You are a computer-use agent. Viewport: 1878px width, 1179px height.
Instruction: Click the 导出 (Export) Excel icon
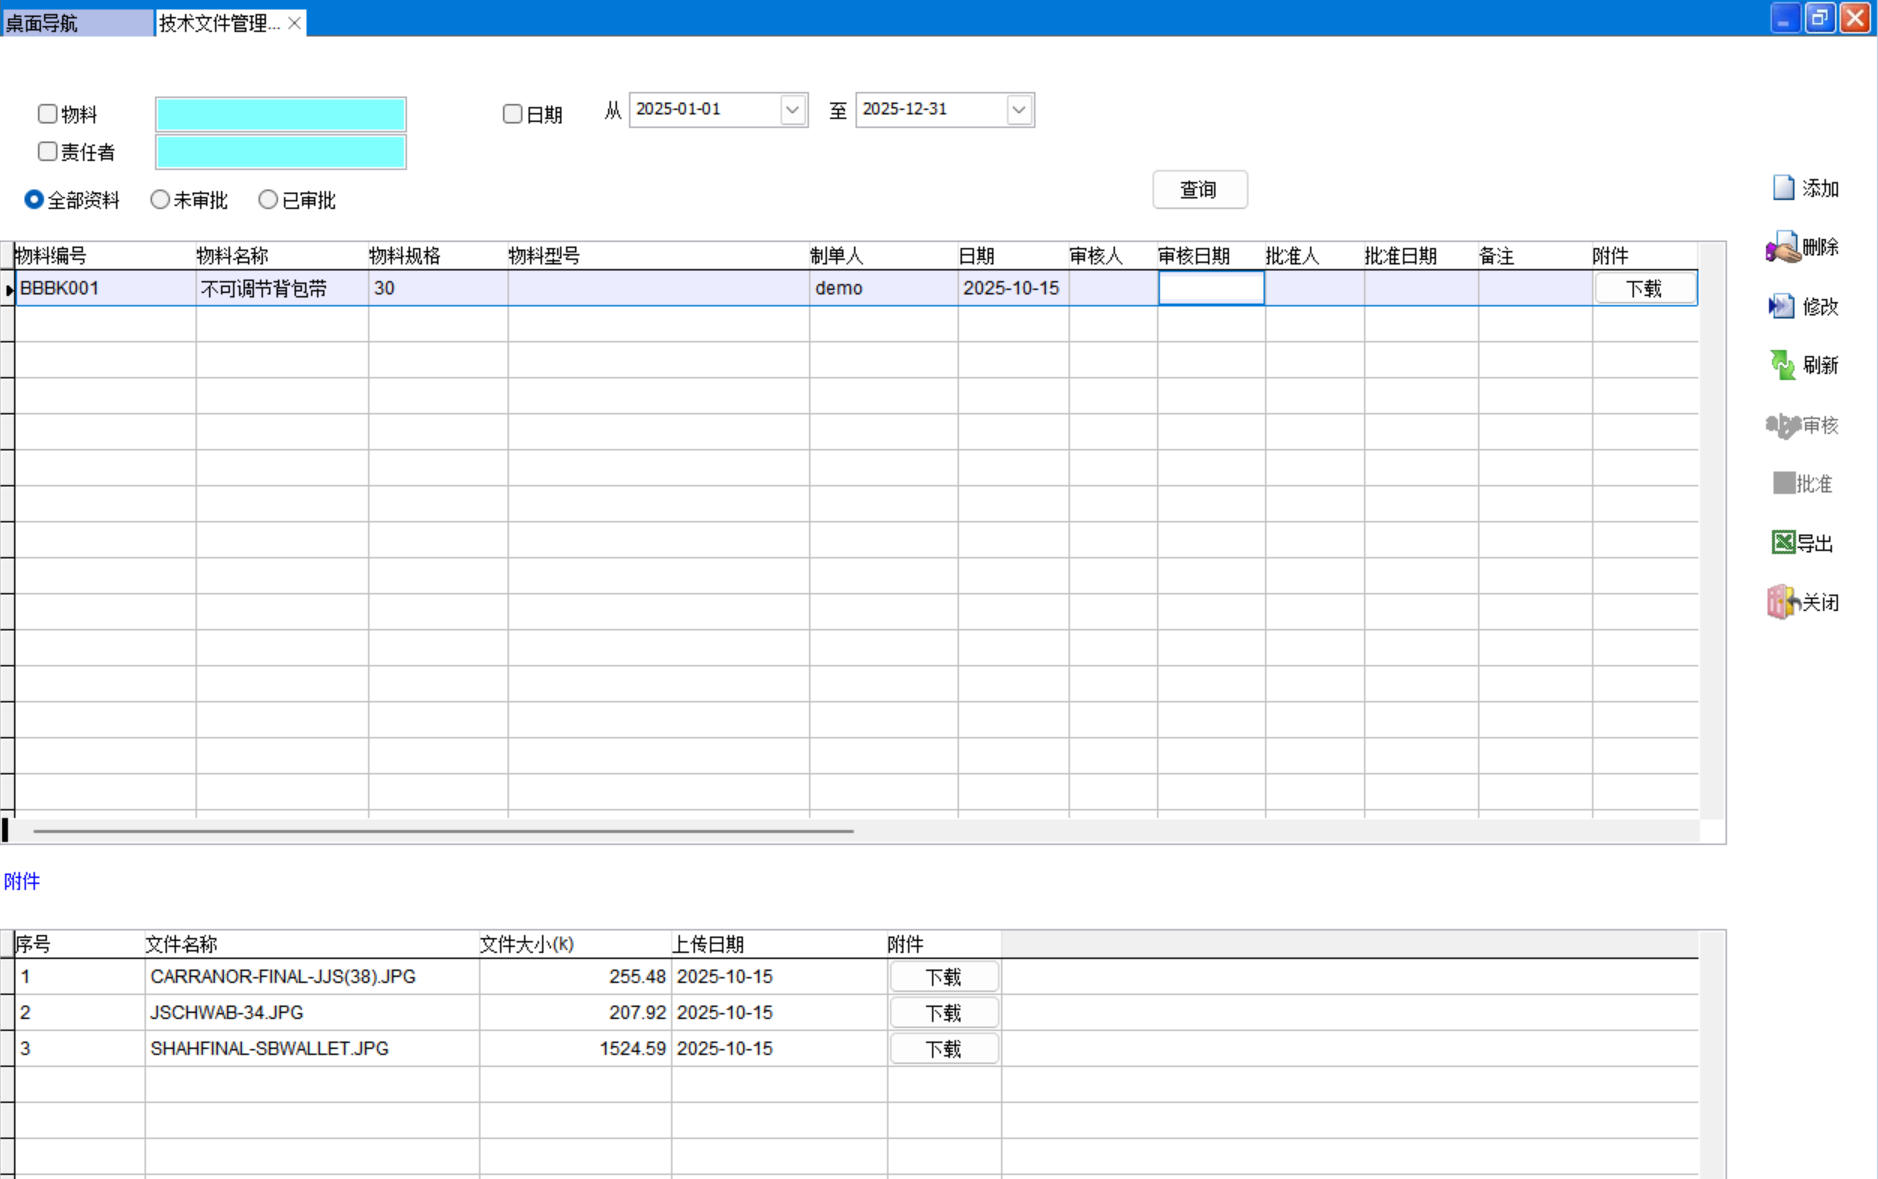[x=1783, y=543]
